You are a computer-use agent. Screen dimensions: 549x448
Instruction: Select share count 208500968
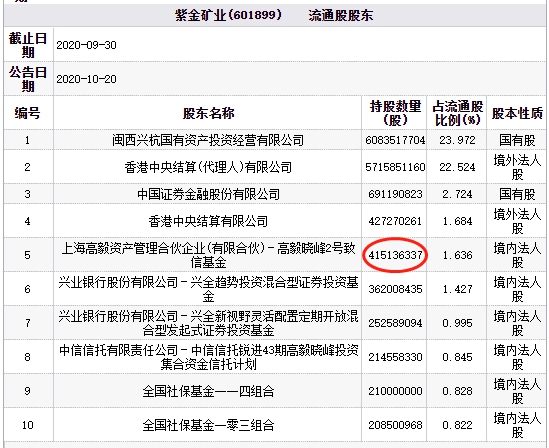395,425
